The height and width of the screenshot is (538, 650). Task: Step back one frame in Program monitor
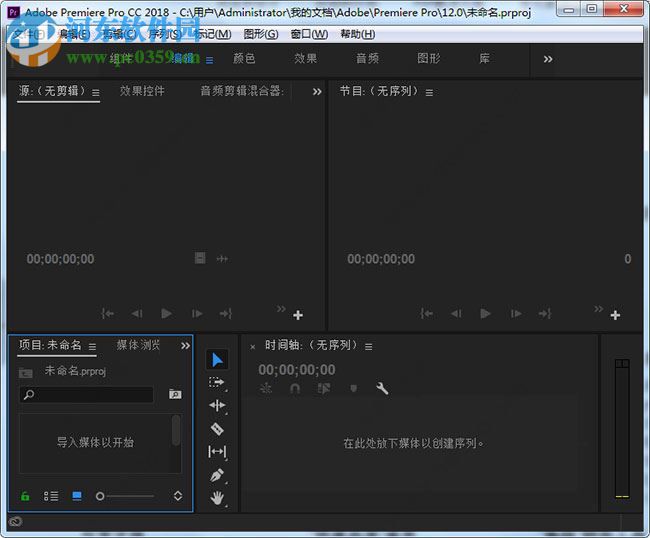click(456, 313)
